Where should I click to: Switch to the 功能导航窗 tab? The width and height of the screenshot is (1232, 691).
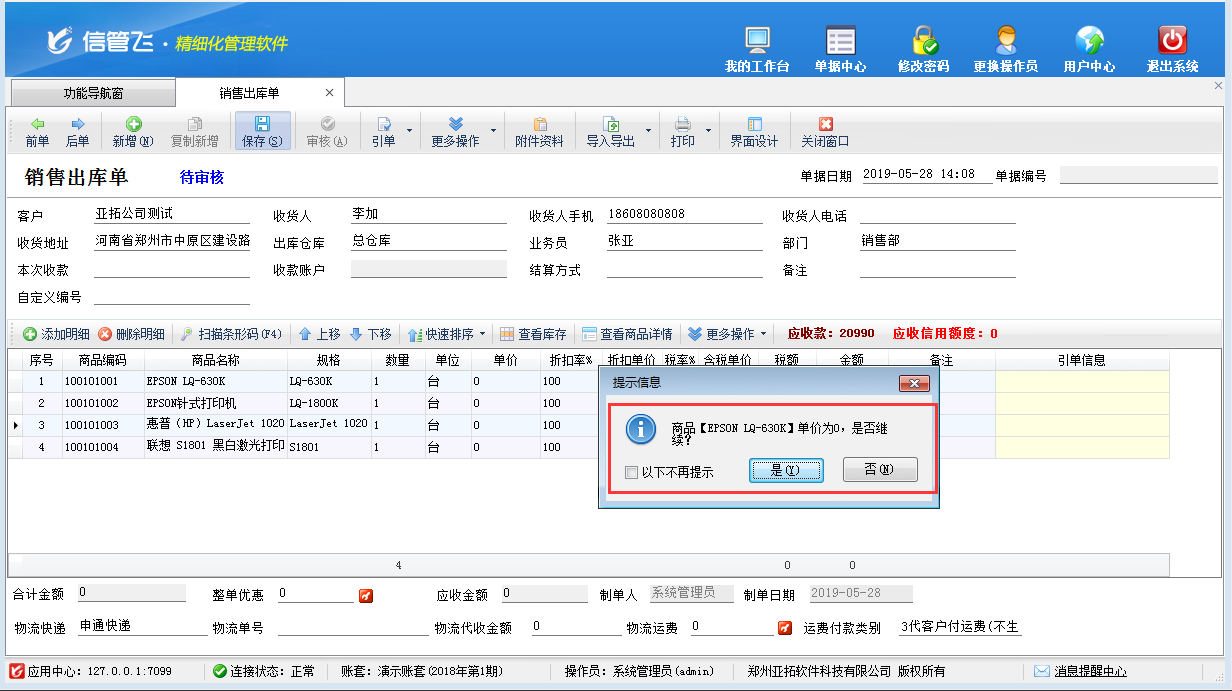pyautogui.click(x=93, y=93)
